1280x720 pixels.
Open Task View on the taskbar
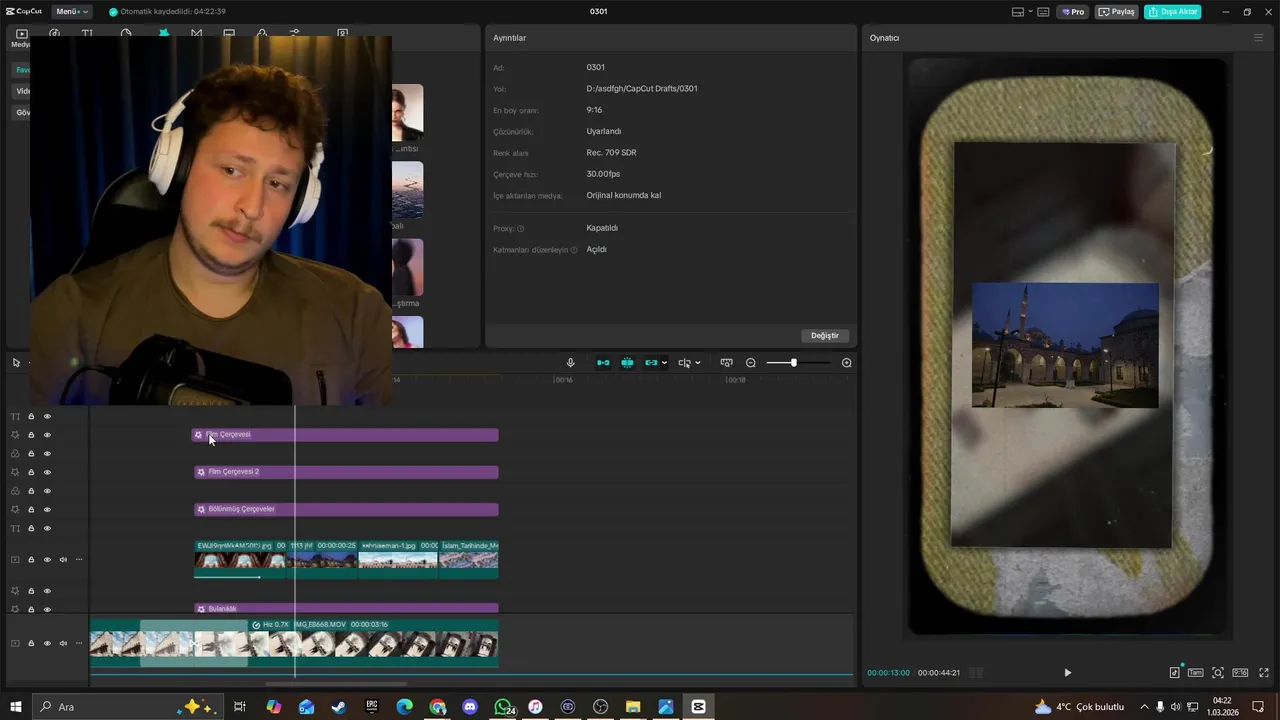[240, 707]
